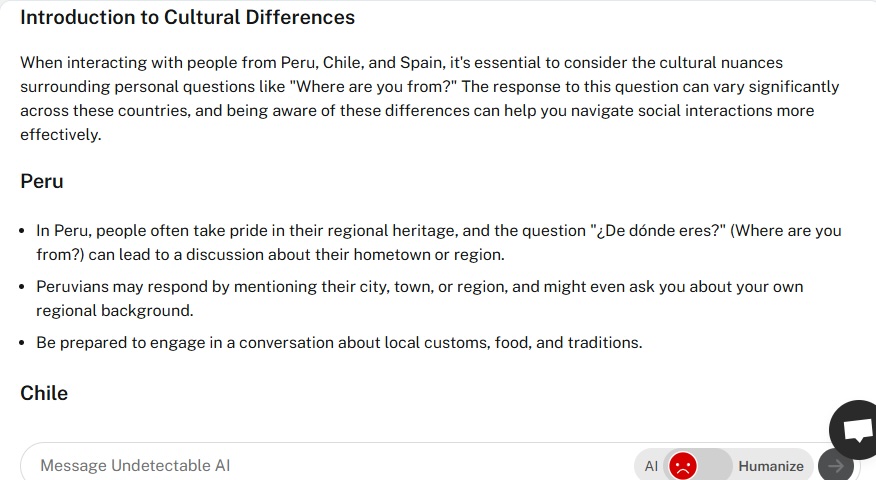
Task: Click the word effectively ending the intro
Action: click(x=60, y=135)
